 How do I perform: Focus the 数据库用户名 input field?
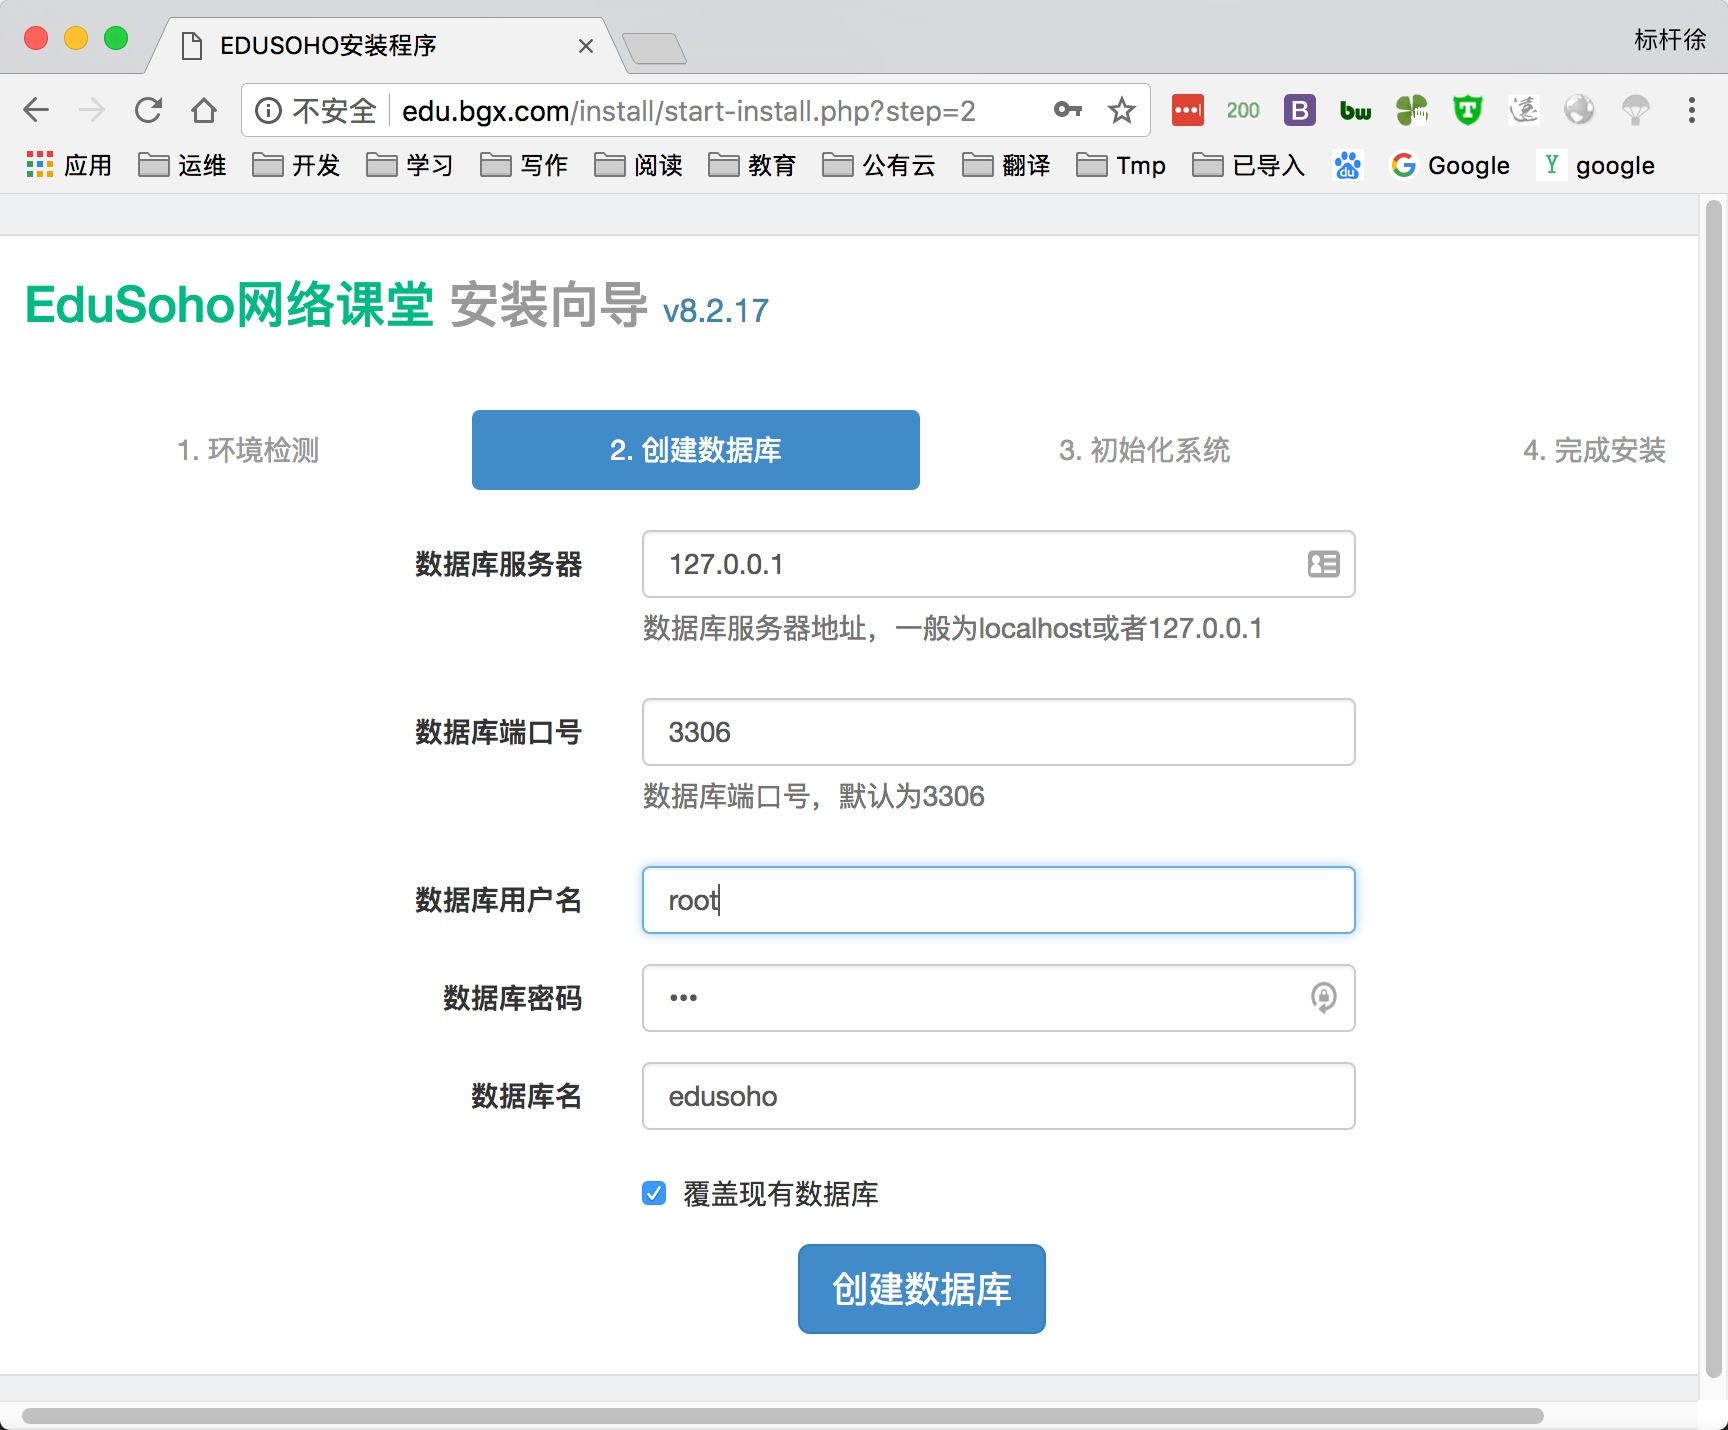[x=999, y=900]
